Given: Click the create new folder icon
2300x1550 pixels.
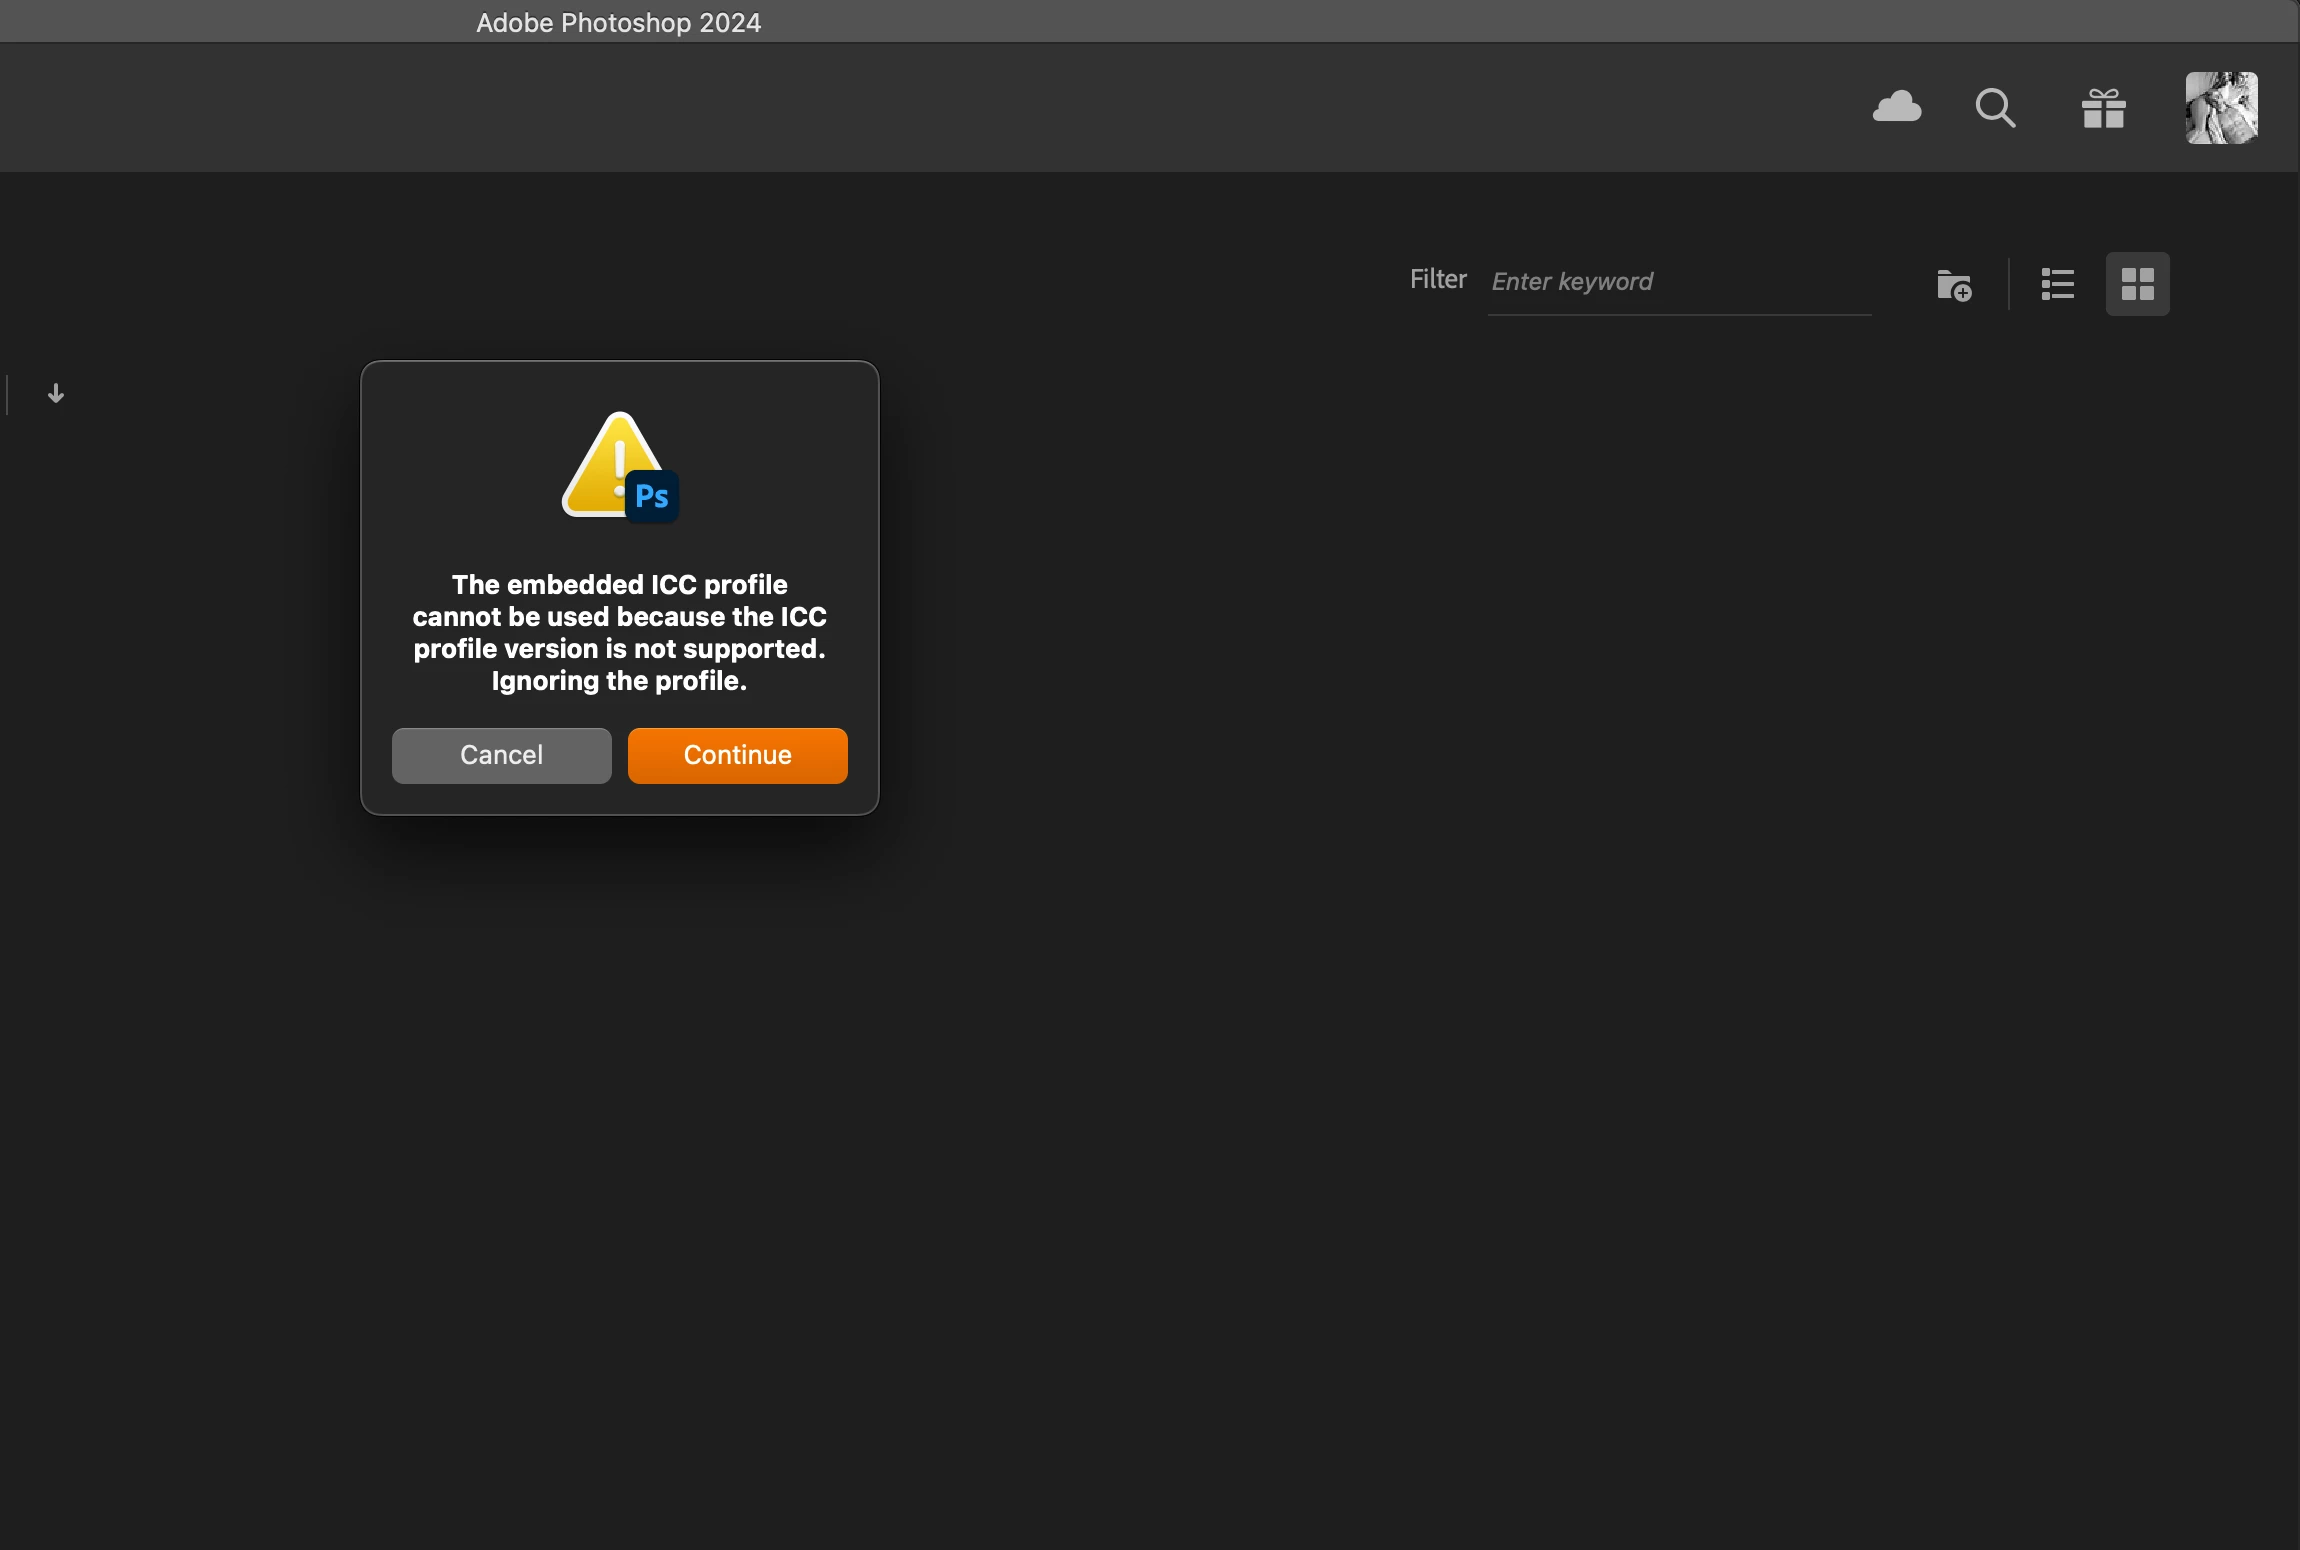Looking at the screenshot, I should (1953, 285).
